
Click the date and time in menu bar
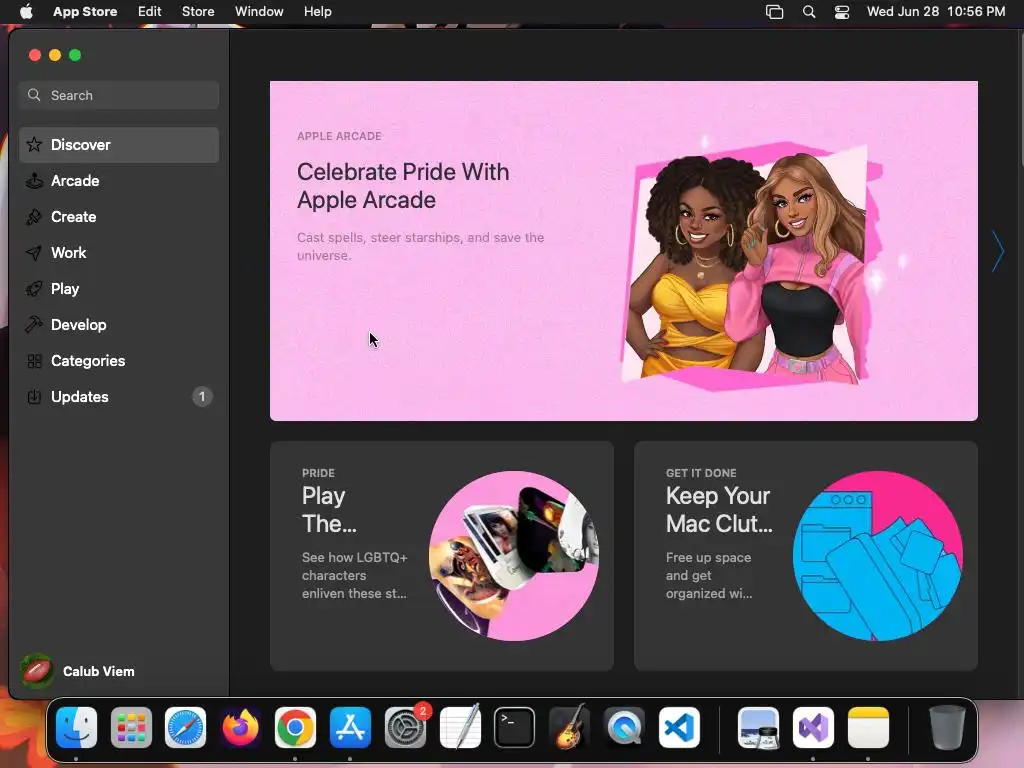(936, 12)
